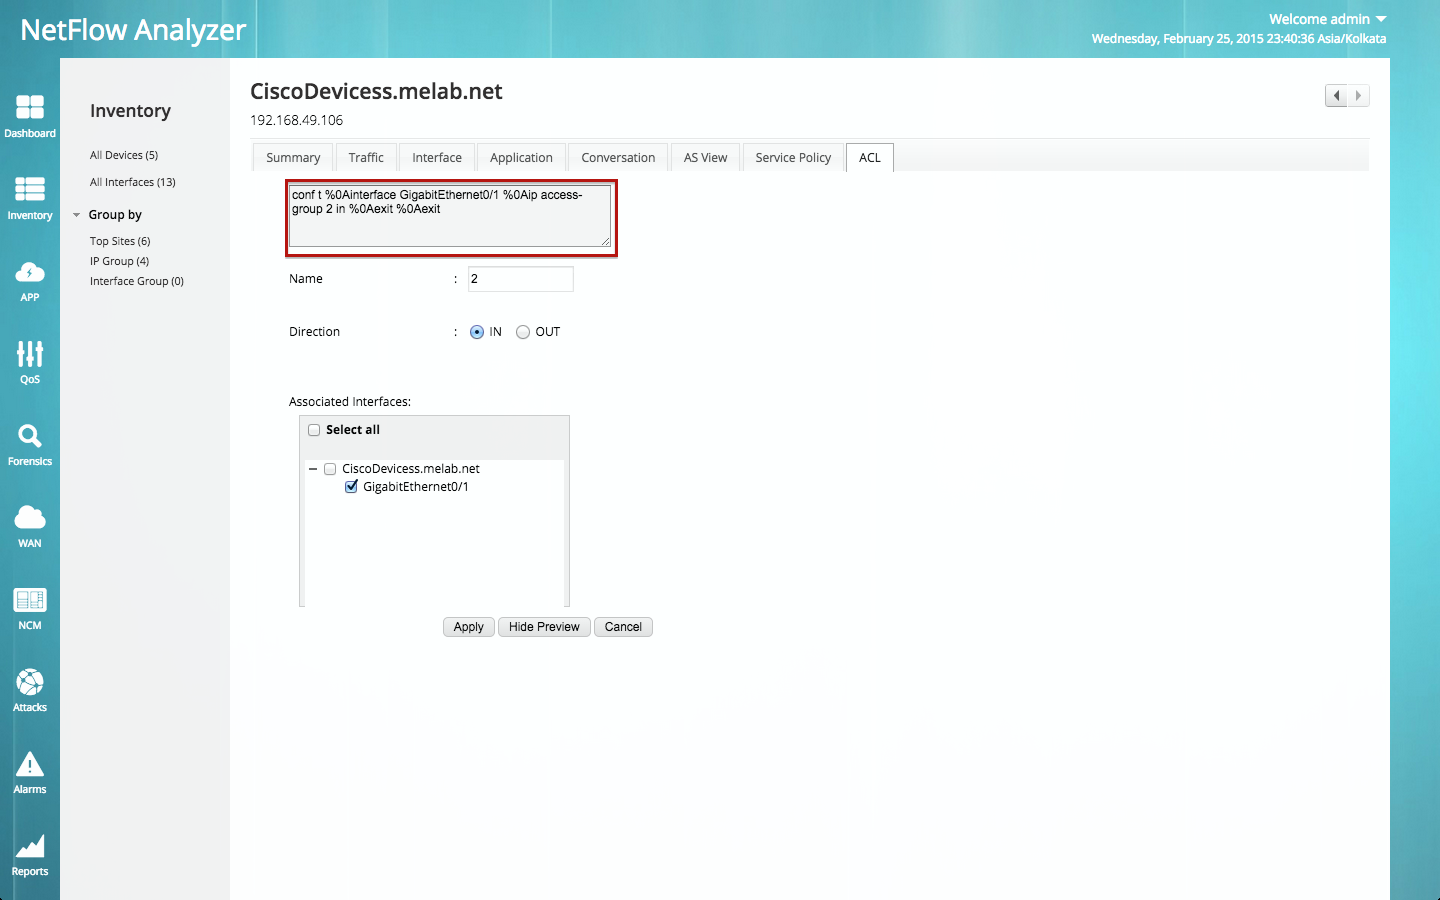
Task: Click the ACL Name input field
Action: click(x=521, y=279)
